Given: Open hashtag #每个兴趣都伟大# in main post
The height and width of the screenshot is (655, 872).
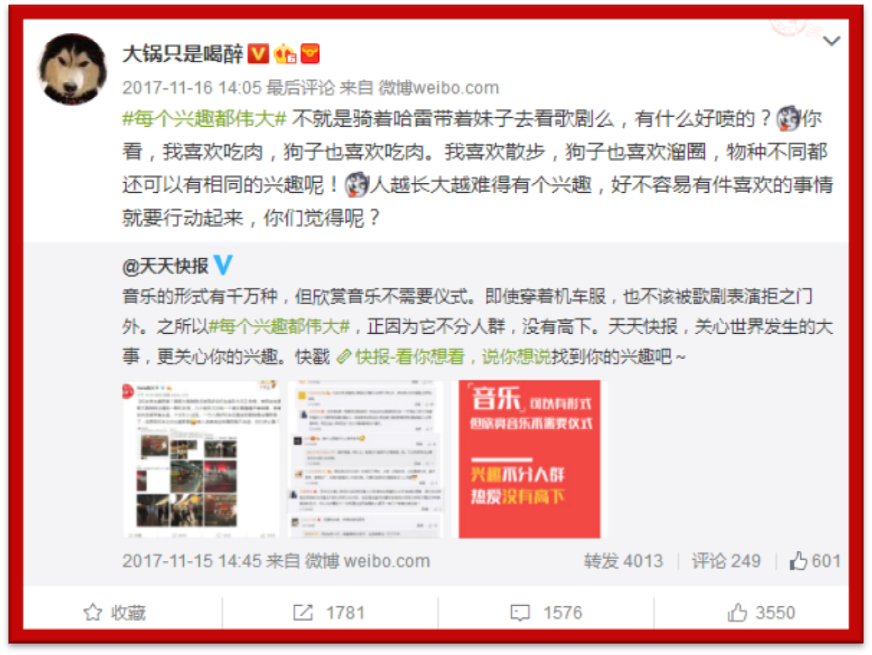Looking at the screenshot, I should (204, 118).
